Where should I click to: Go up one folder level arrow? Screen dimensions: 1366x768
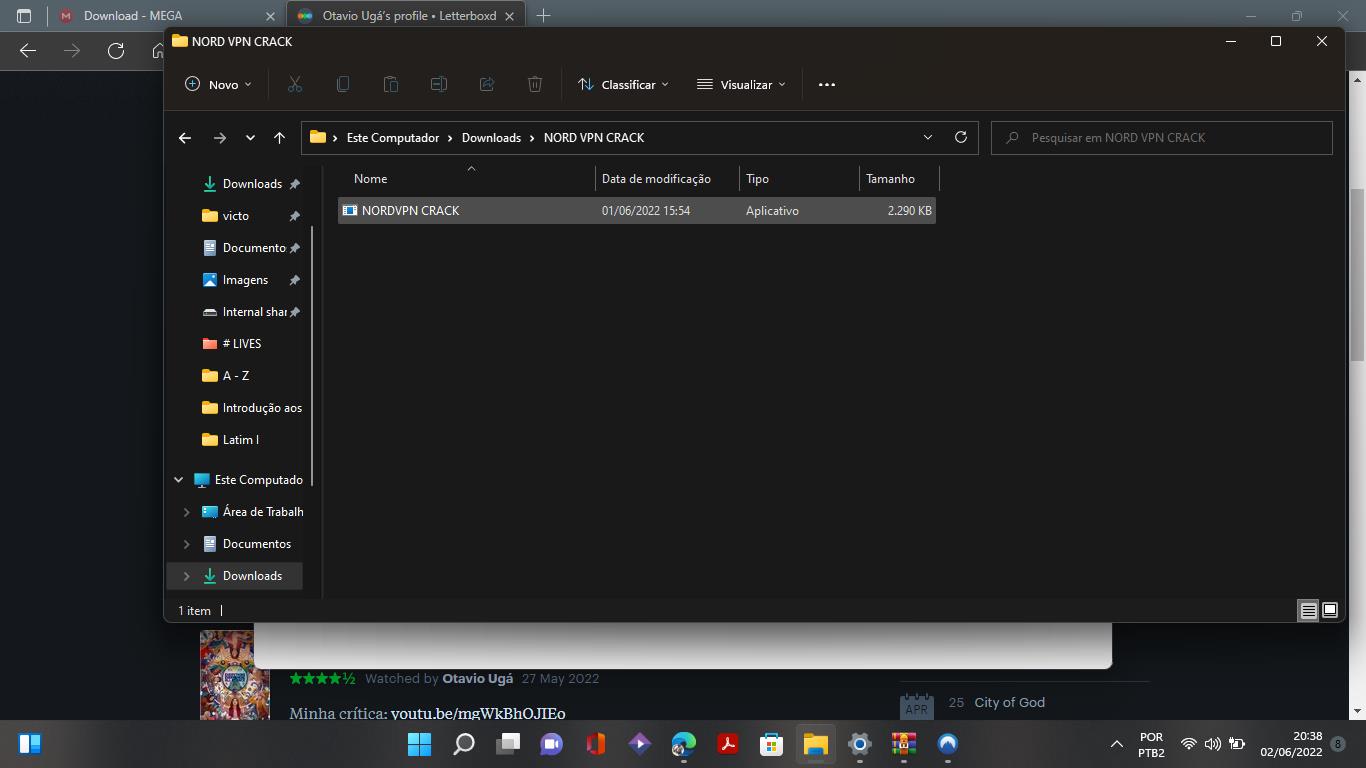pos(279,138)
